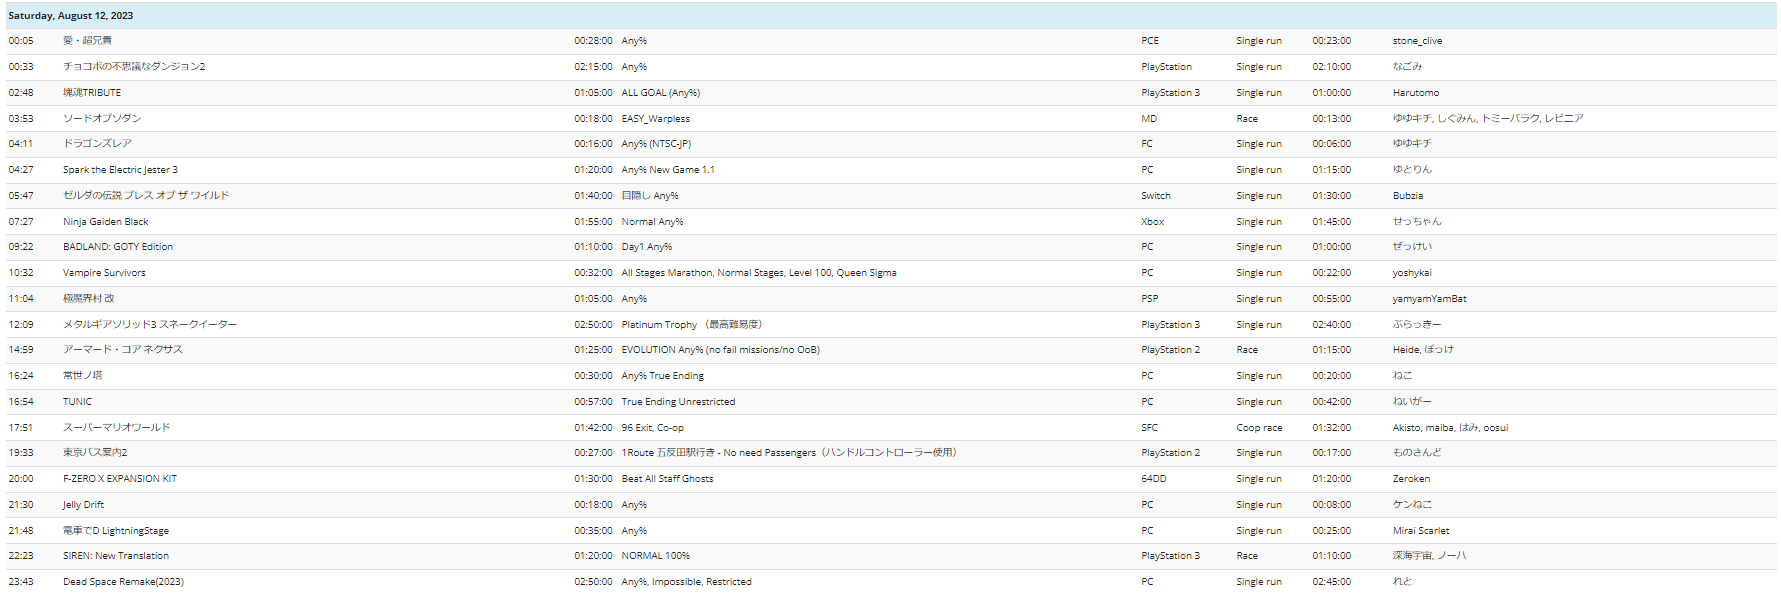Select category 'Any% True Ending'
1781x595 pixels.
[x=662, y=376]
